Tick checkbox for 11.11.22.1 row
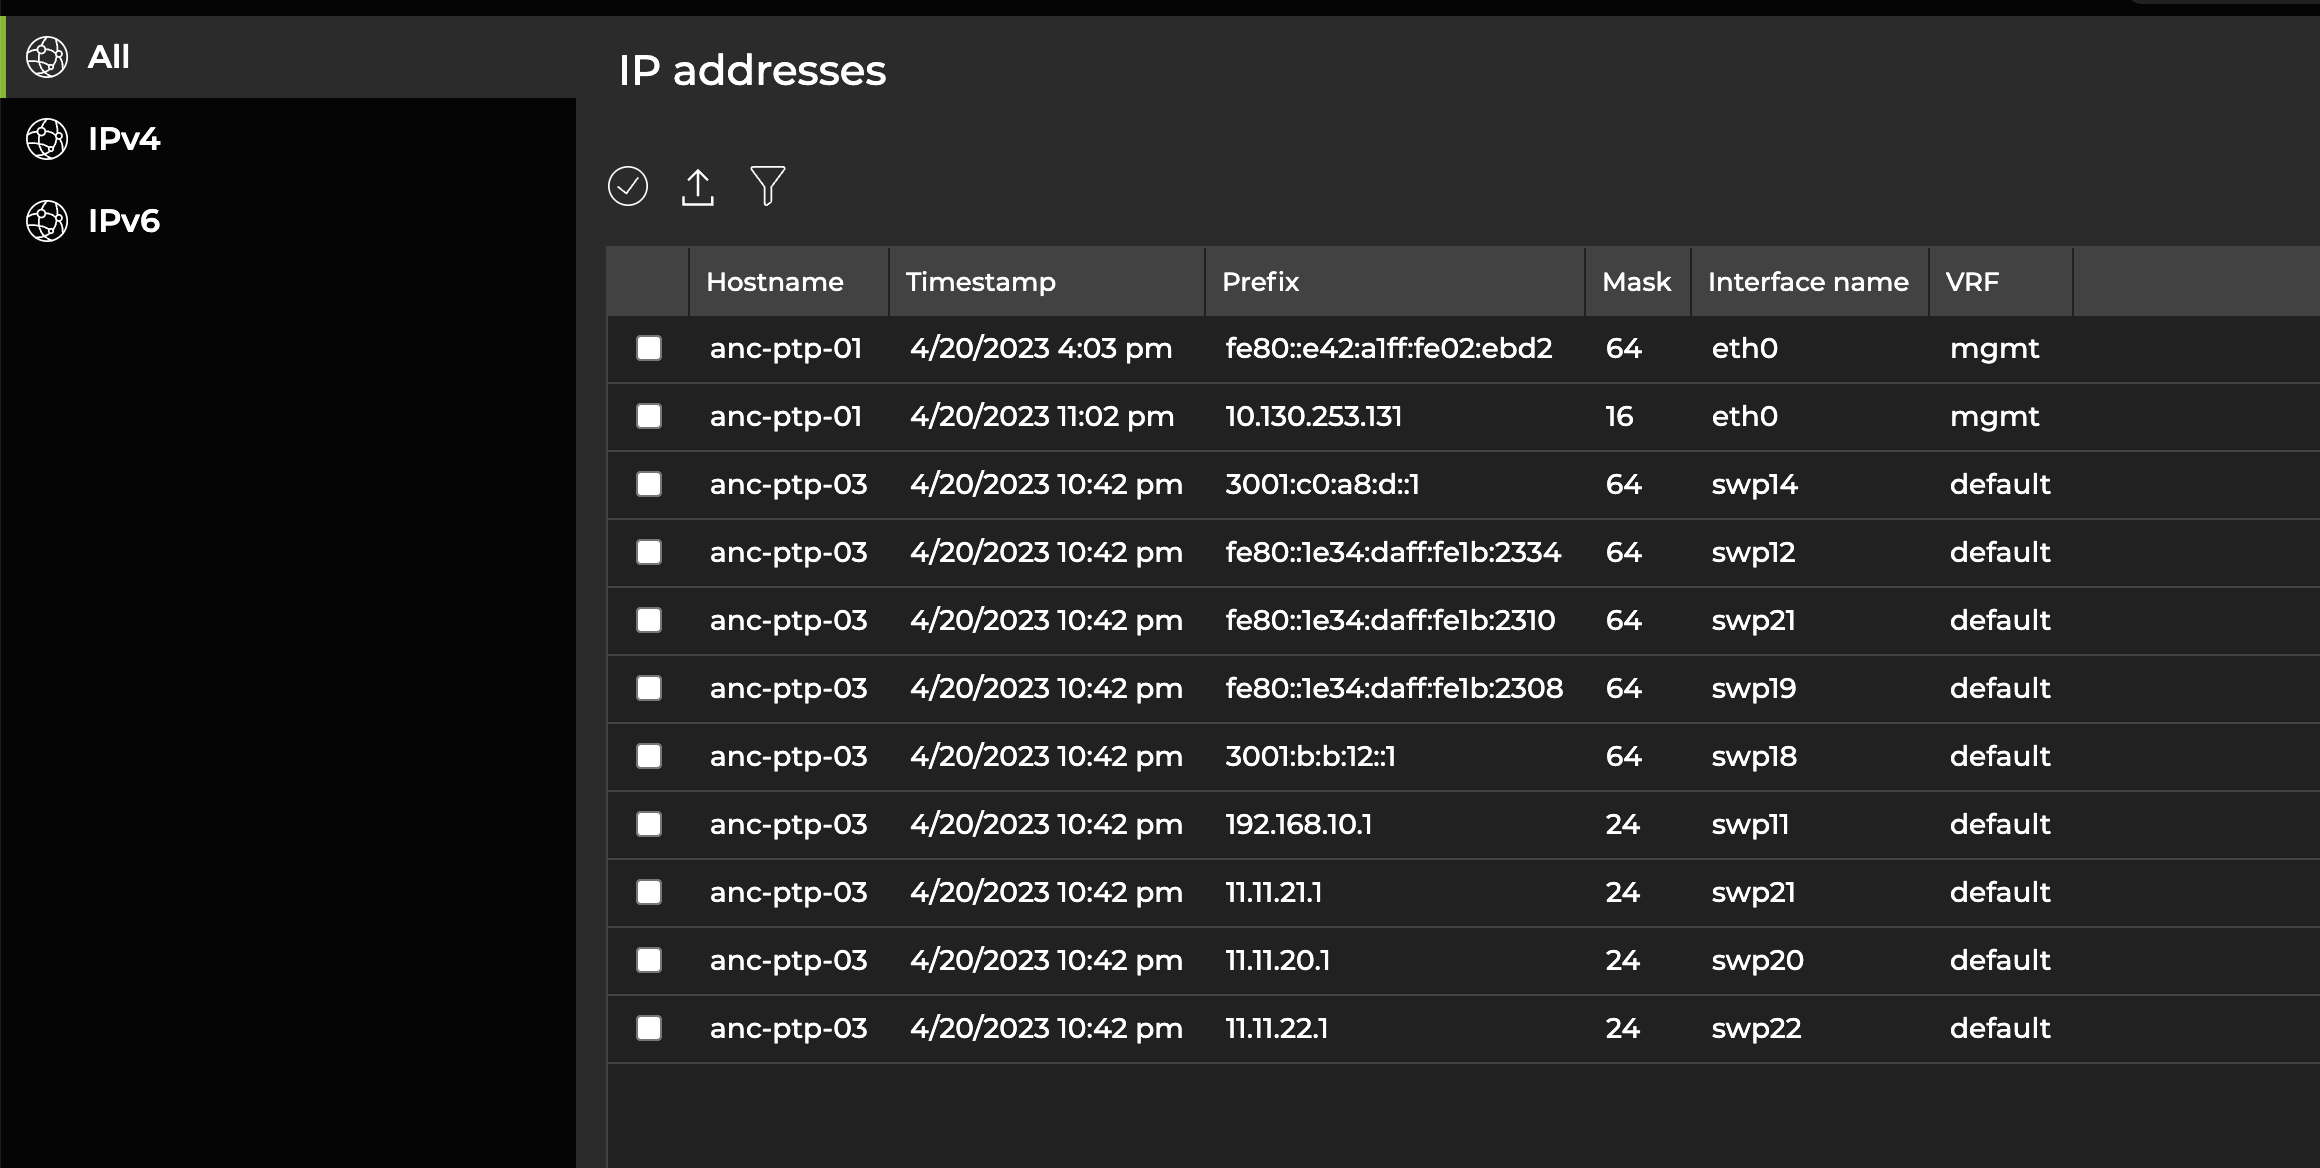Screen dimensions: 2320x1168 click(649, 1028)
